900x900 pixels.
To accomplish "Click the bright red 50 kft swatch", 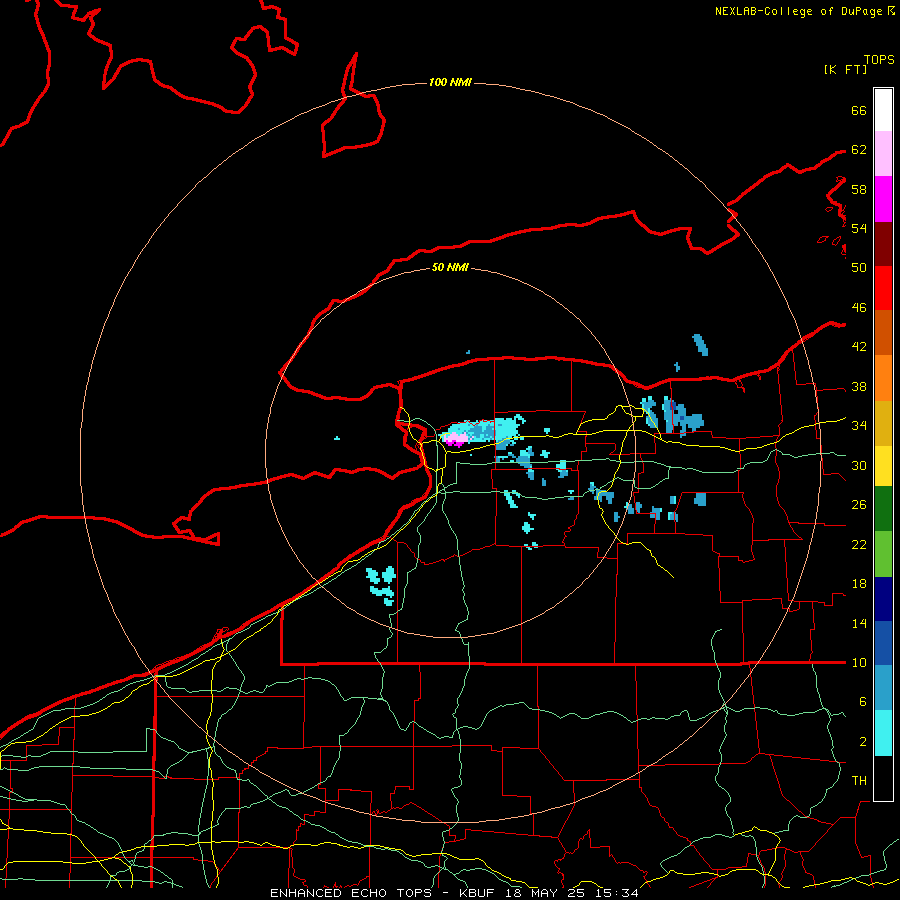I will coord(883,288).
